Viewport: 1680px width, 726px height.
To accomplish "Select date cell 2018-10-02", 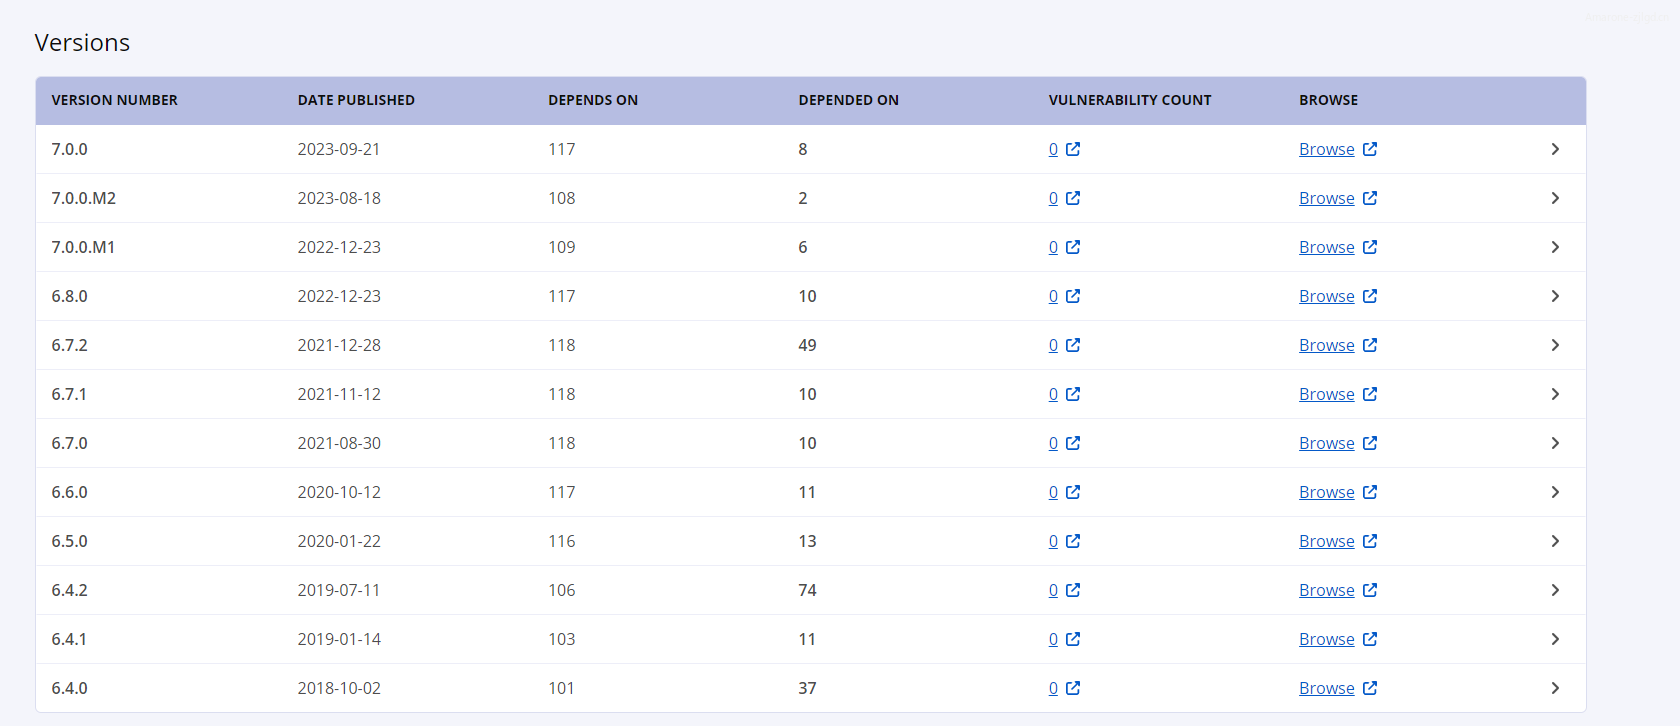I will (339, 688).
